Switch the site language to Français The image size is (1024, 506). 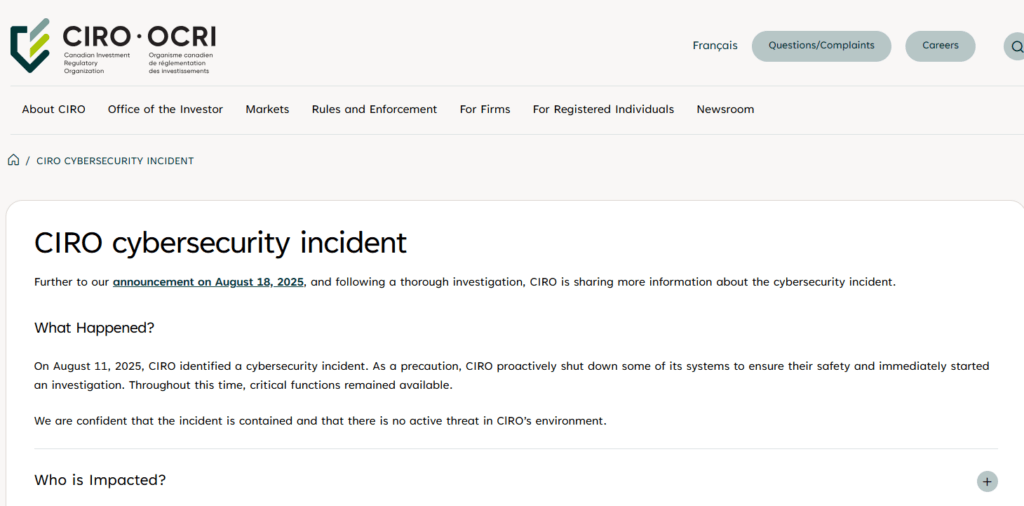pyautogui.click(x=714, y=45)
